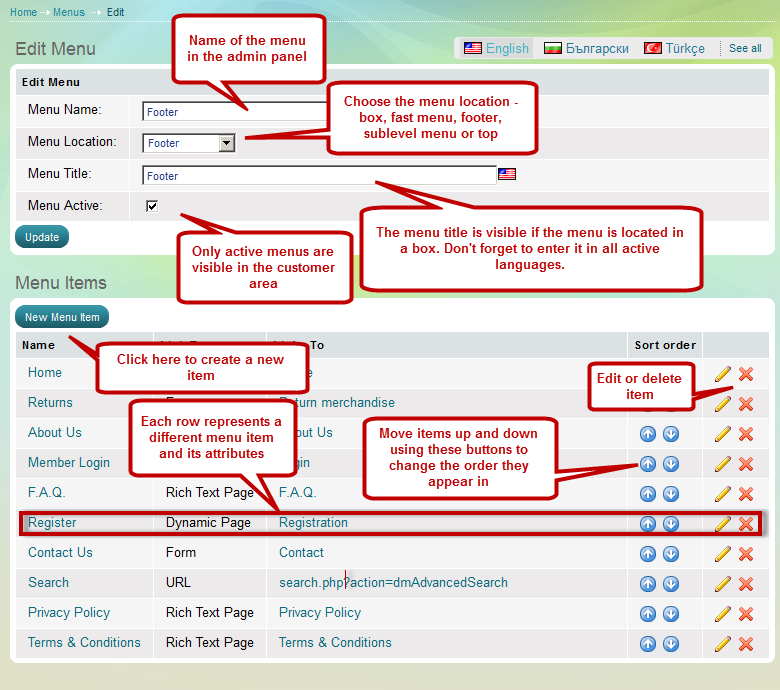
Task: Edit the Search menu item
Action: 723,584
